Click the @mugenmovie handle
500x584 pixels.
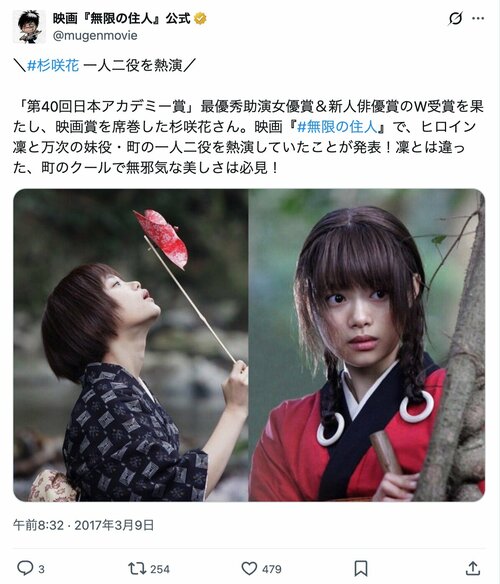[95, 35]
